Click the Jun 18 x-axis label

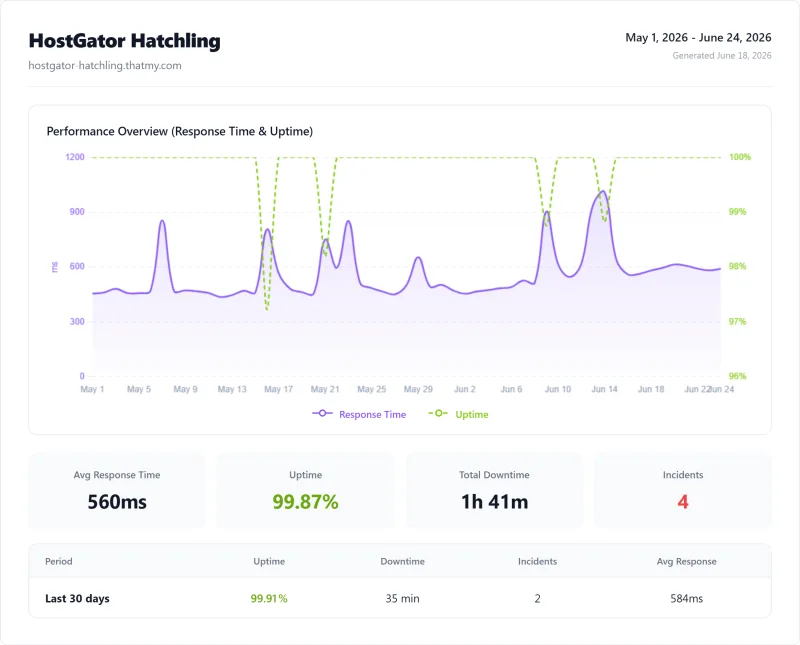tap(651, 389)
